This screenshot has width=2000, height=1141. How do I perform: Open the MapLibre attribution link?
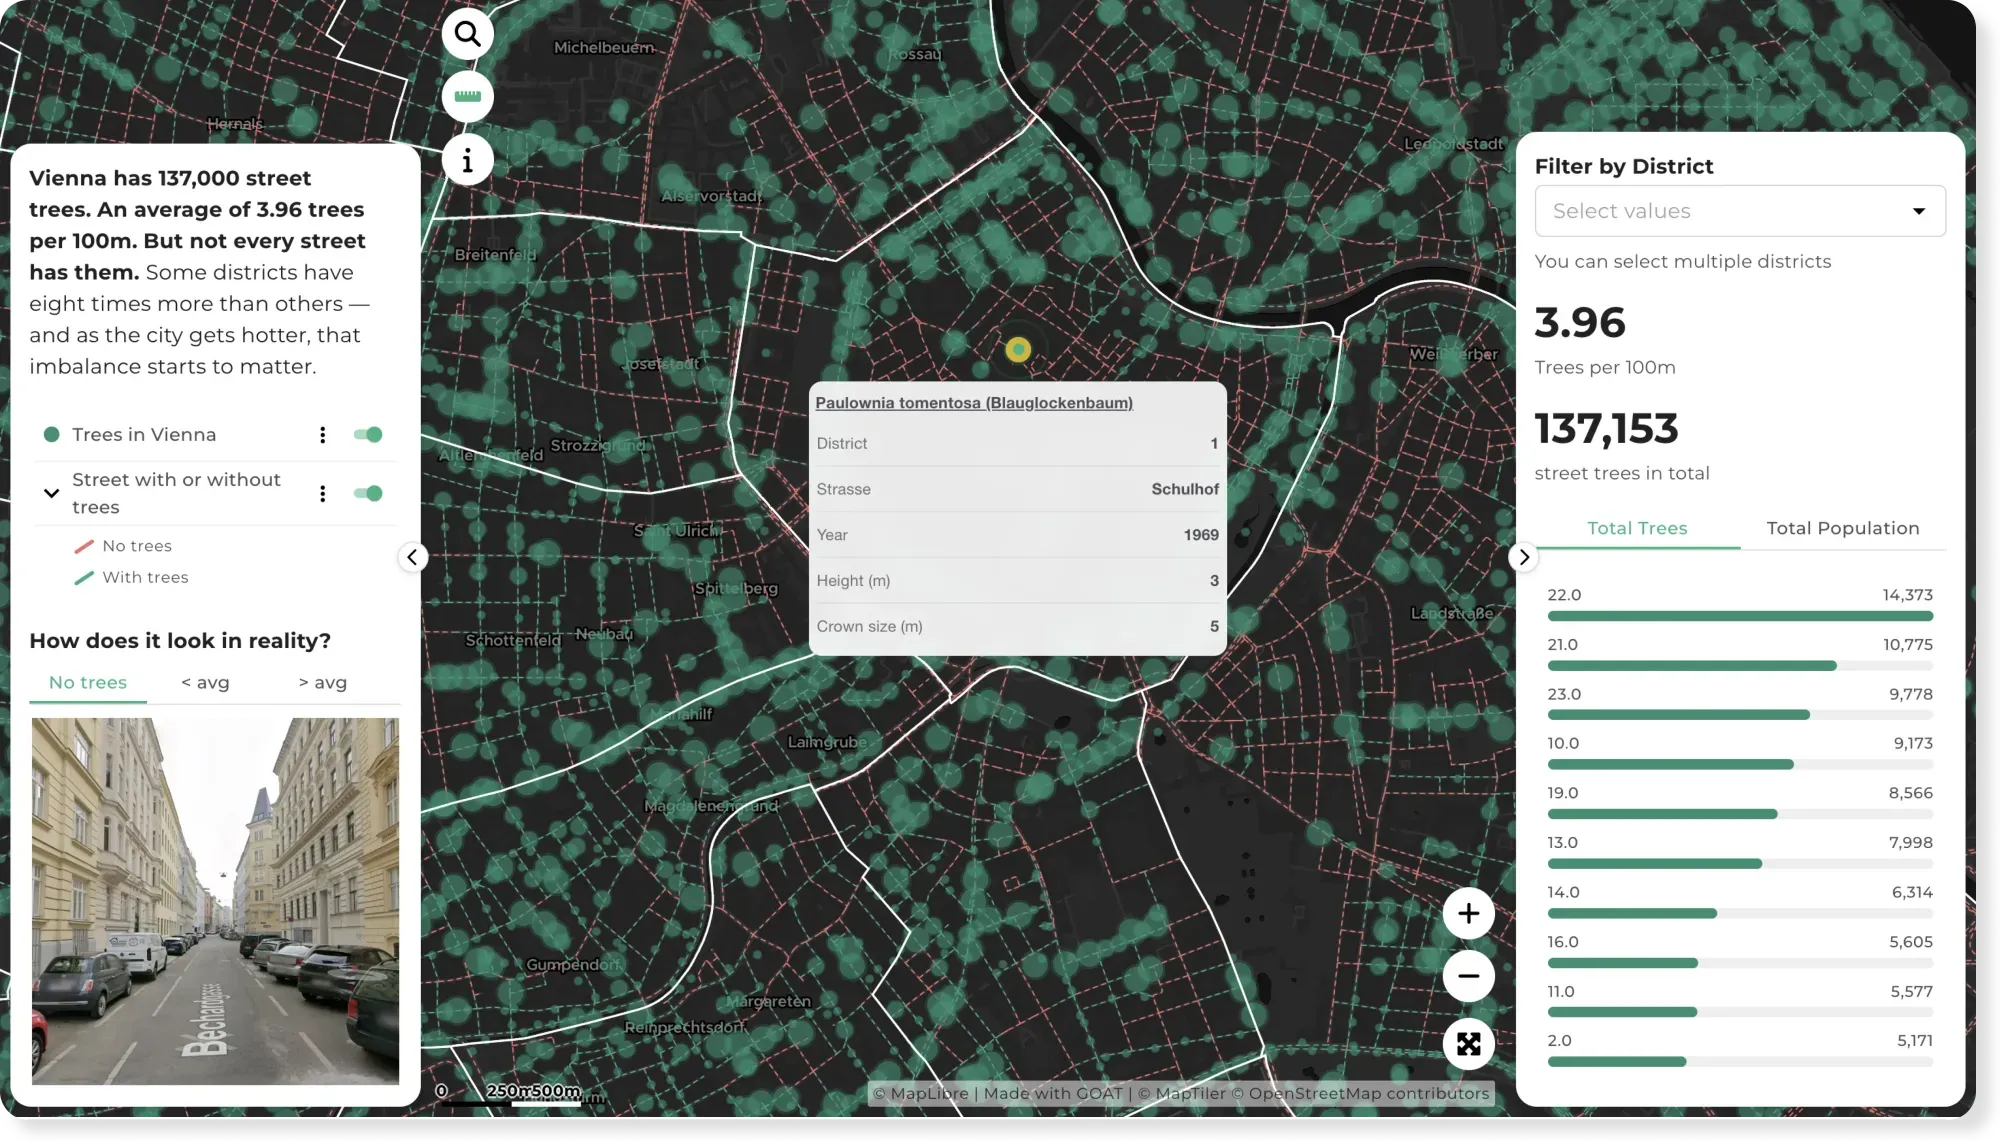pos(929,1093)
